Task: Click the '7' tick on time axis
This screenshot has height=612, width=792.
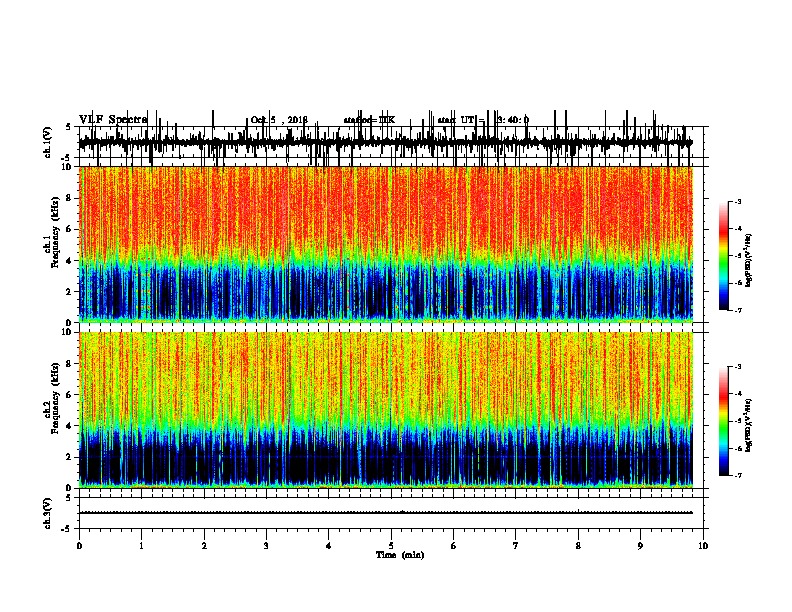Action: click(x=516, y=546)
